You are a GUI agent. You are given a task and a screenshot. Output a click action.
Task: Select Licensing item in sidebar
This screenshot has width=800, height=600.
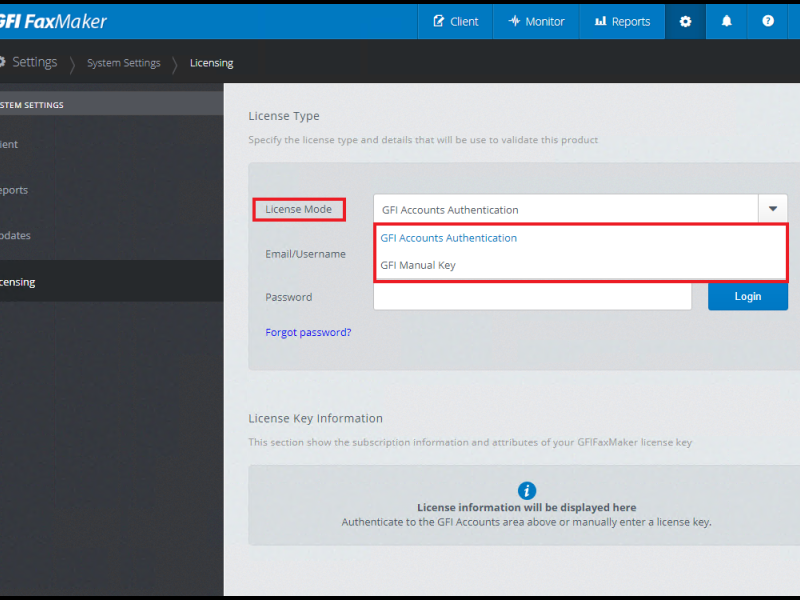(x=111, y=282)
